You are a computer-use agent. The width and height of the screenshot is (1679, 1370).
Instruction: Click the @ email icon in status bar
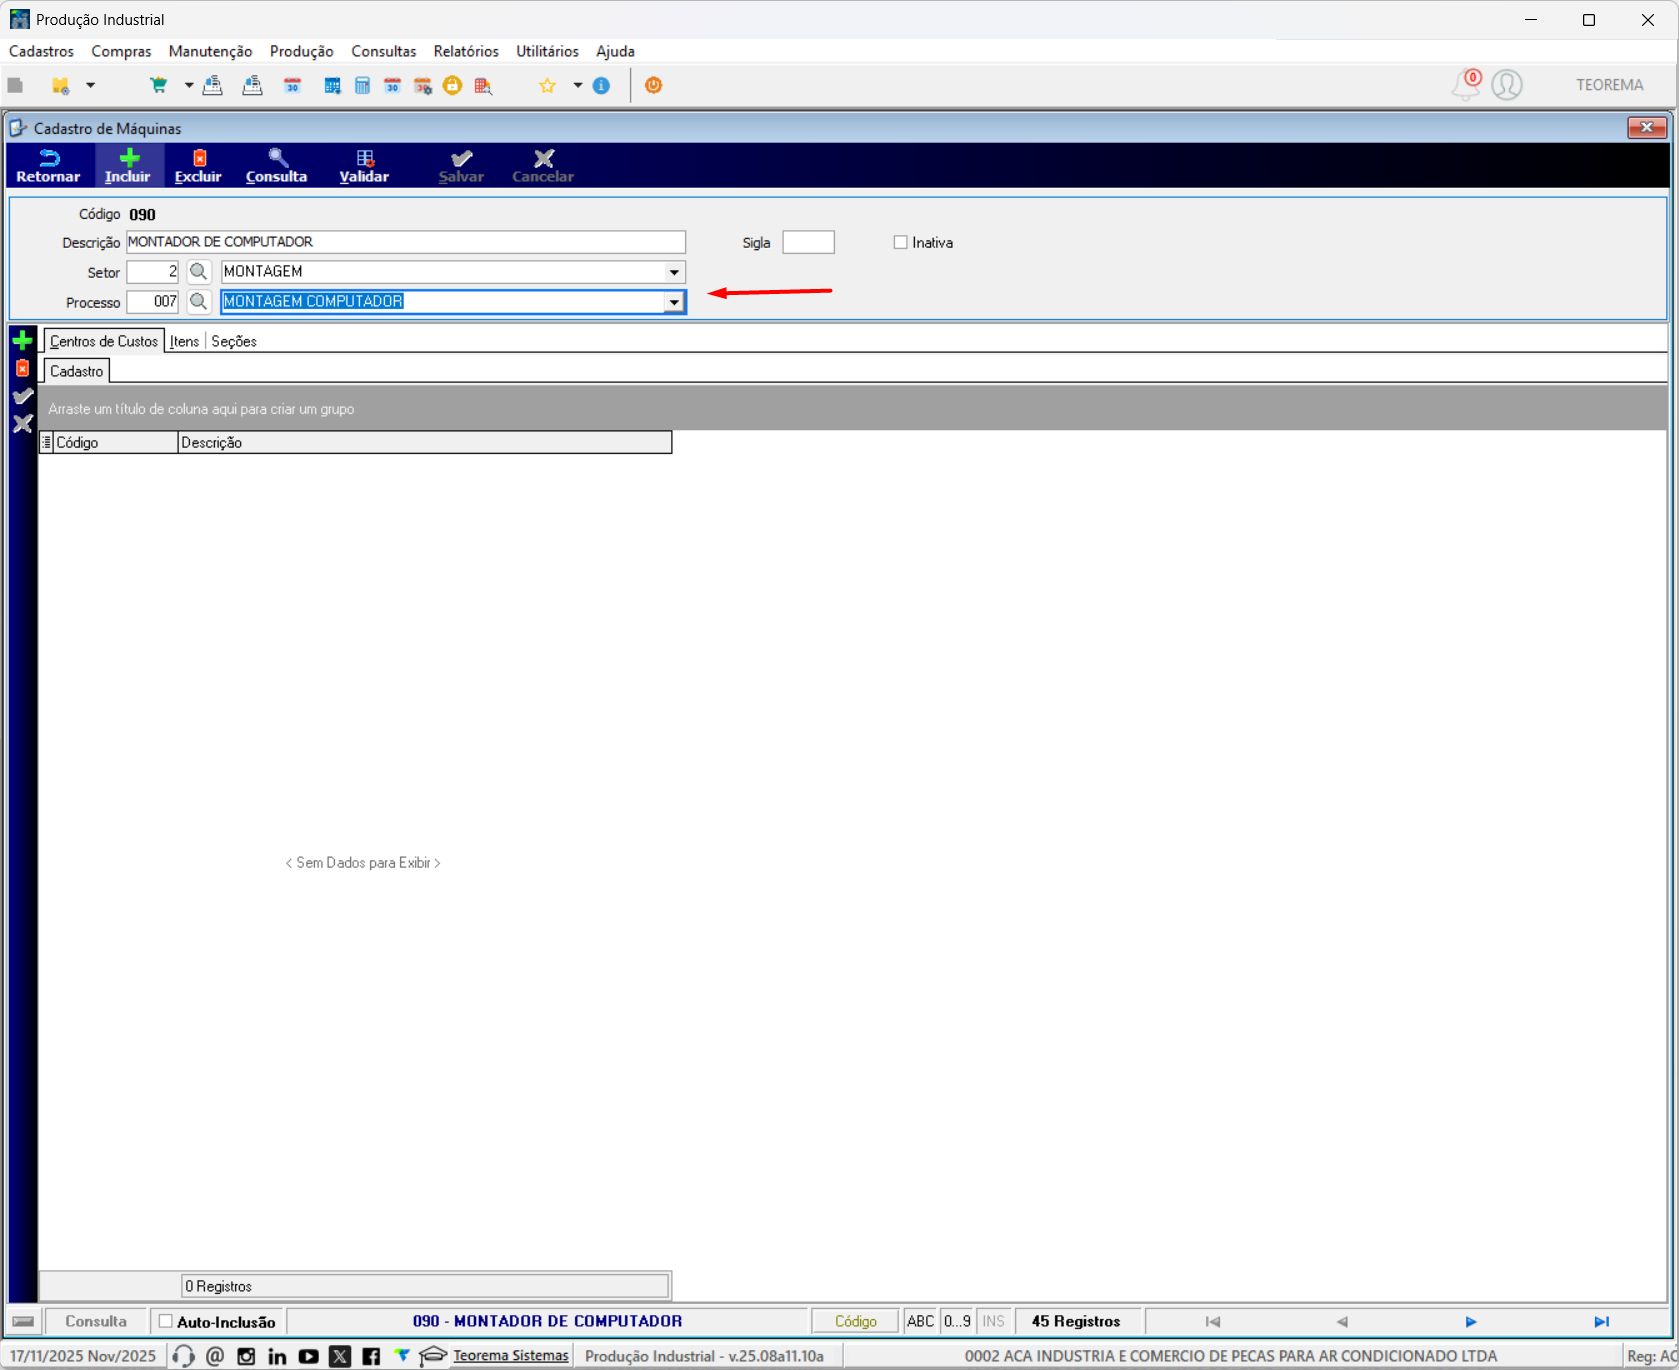click(x=215, y=1356)
